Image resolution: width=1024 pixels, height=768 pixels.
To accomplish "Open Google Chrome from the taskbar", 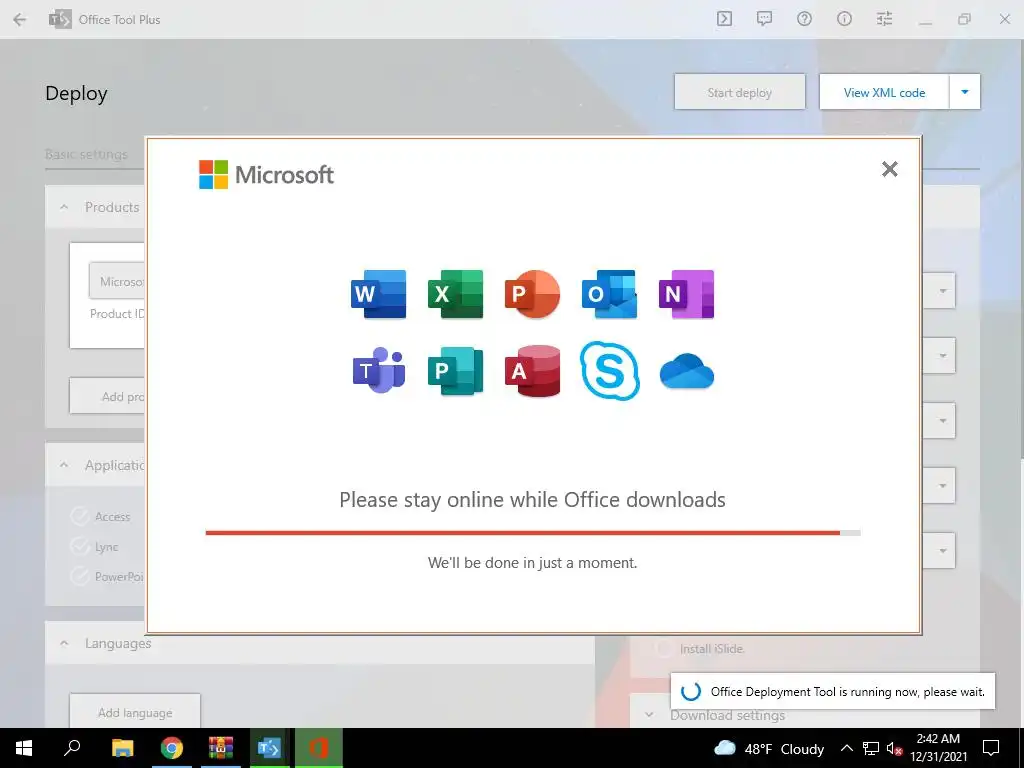I will point(172,748).
